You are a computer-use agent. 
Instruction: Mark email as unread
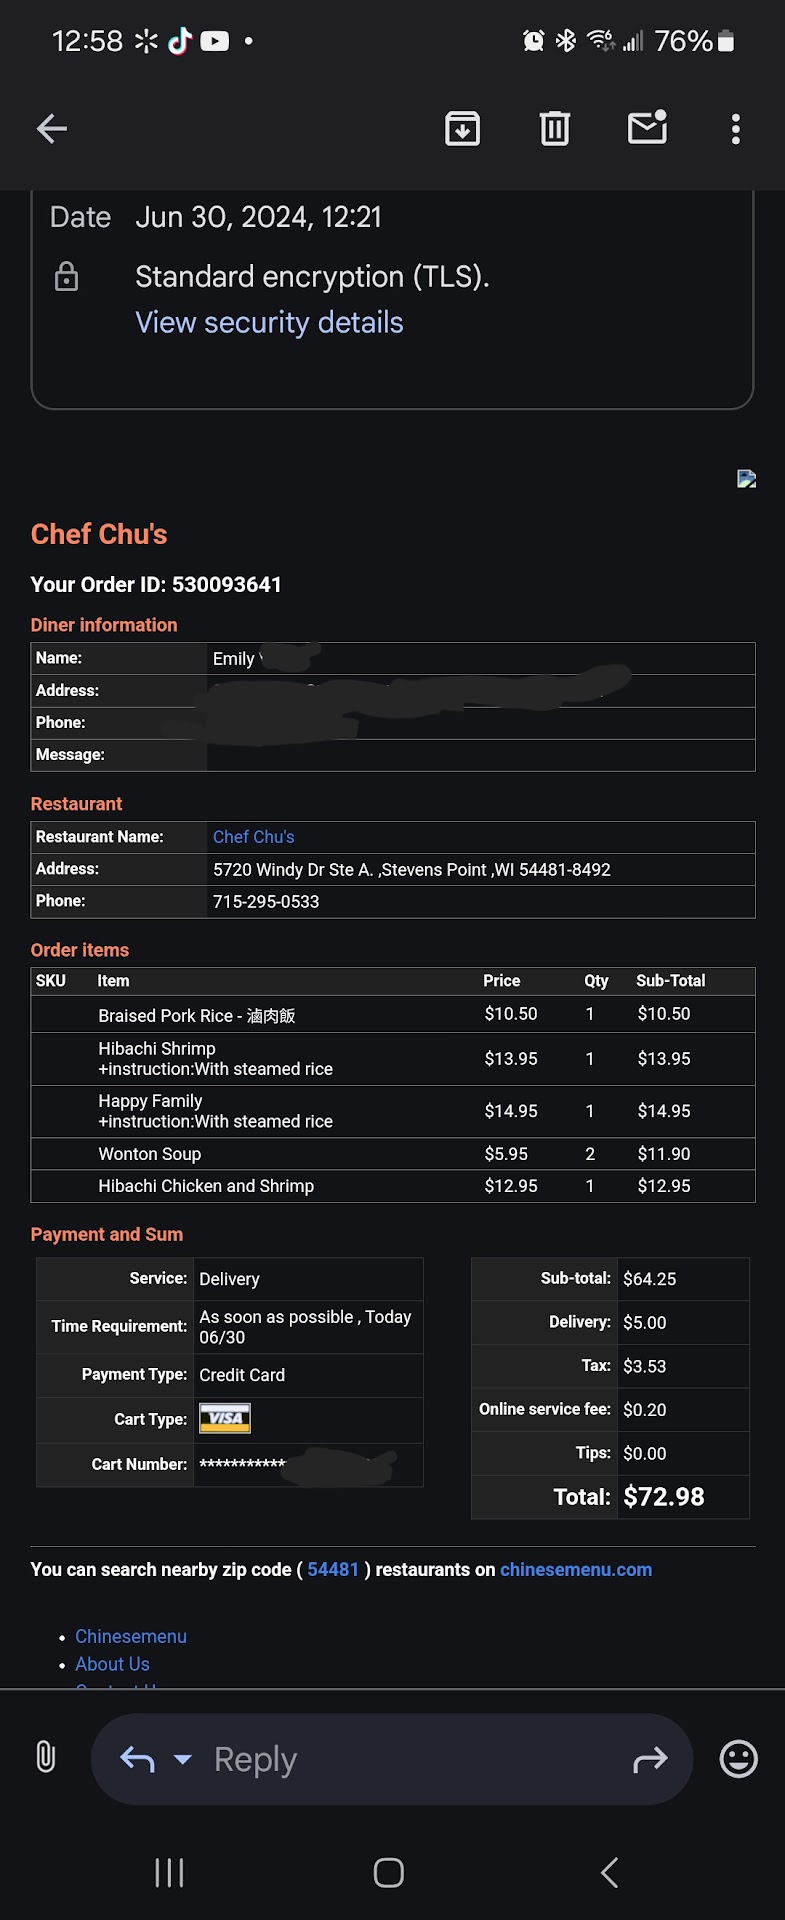(647, 128)
